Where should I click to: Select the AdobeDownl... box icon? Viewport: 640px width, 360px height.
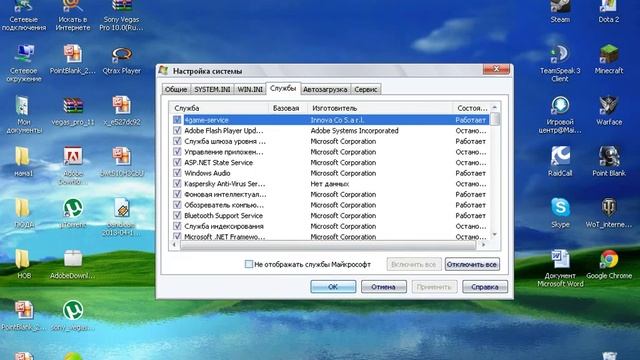pos(73,264)
